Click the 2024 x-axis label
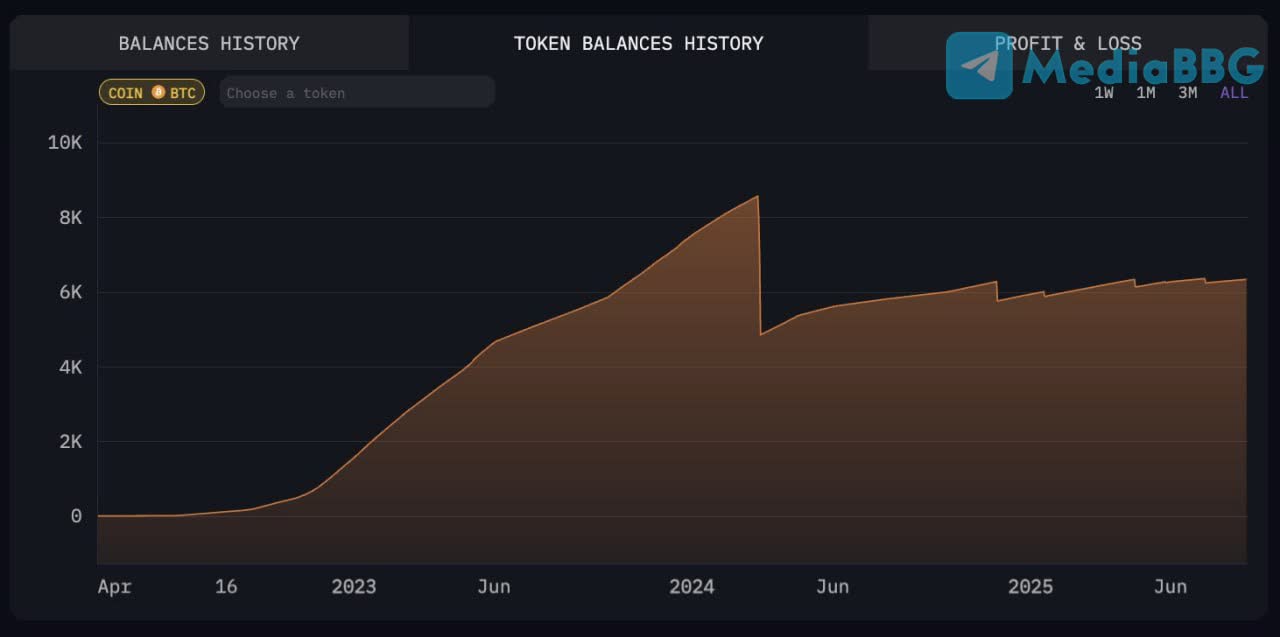 point(692,586)
